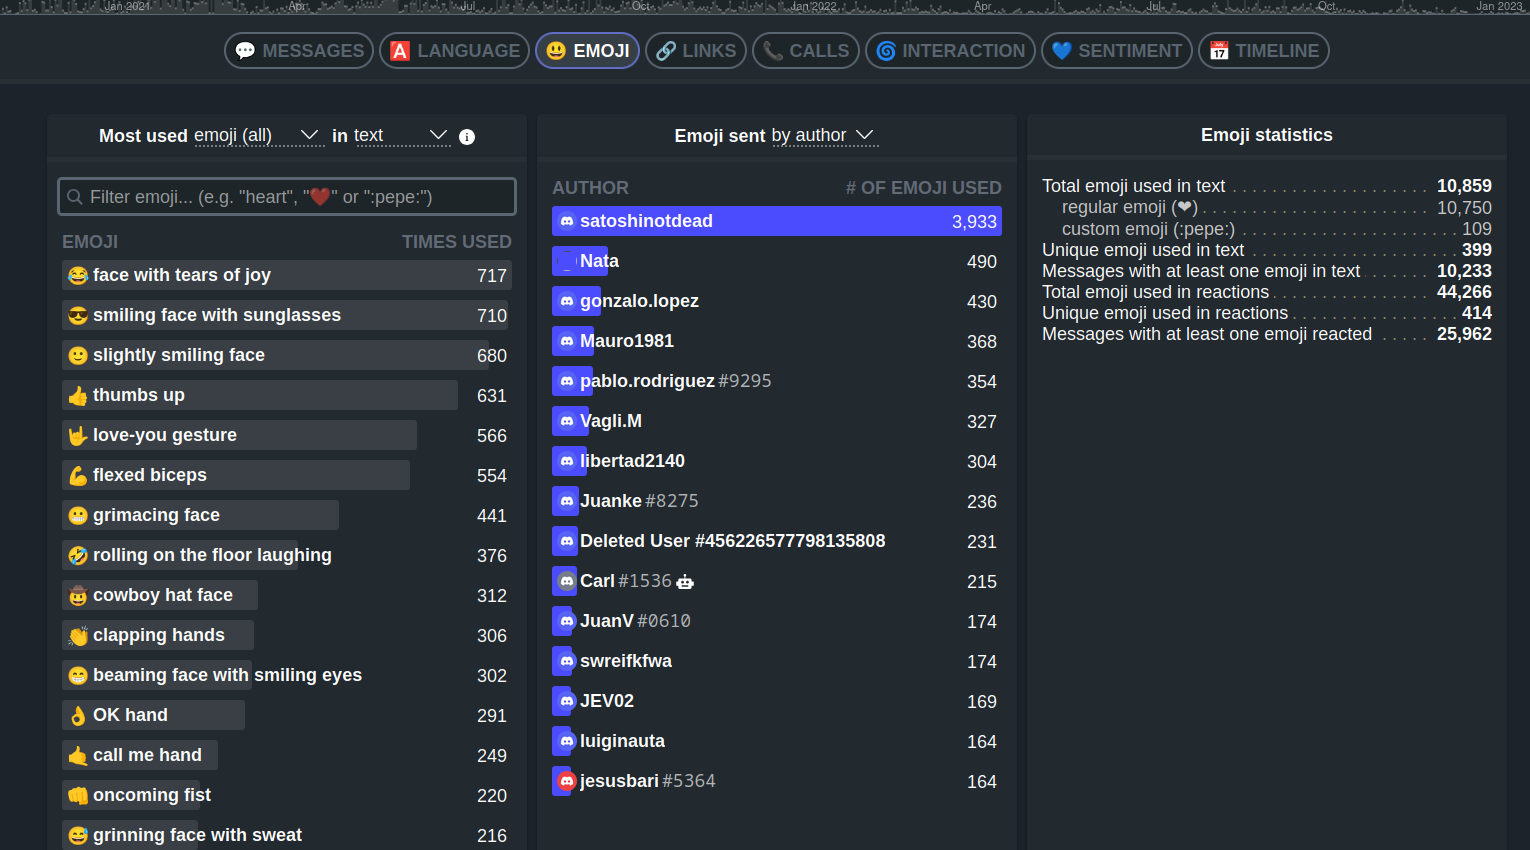Click the Jan 2022 marker on timeline
Screen dimensions: 1530x850
pyautogui.click(x=813, y=6)
